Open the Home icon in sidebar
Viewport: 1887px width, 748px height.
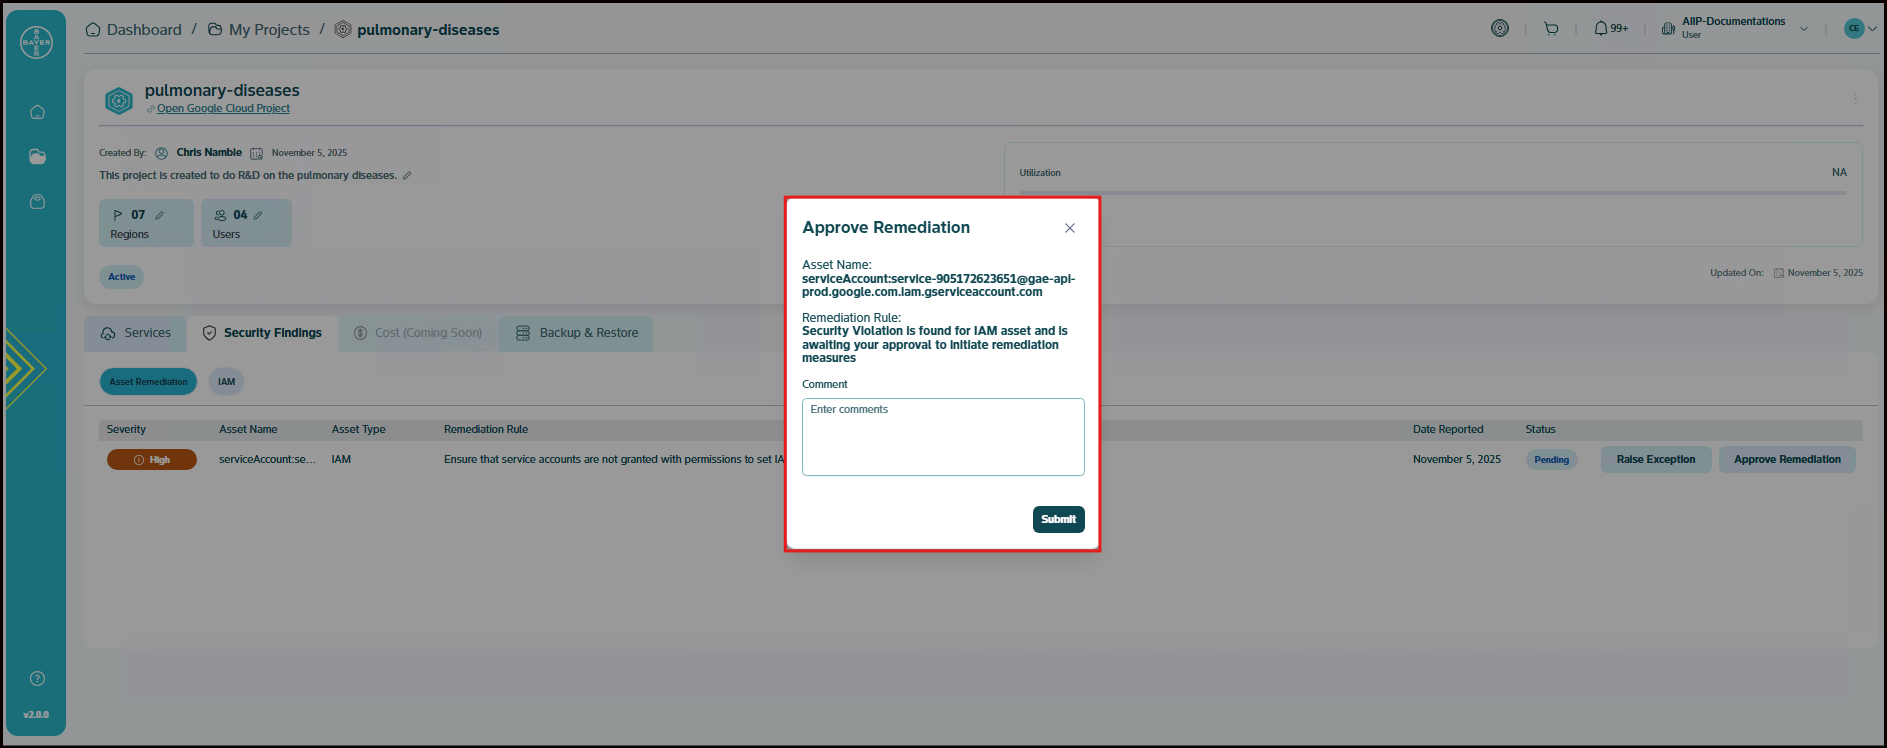(x=37, y=112)
